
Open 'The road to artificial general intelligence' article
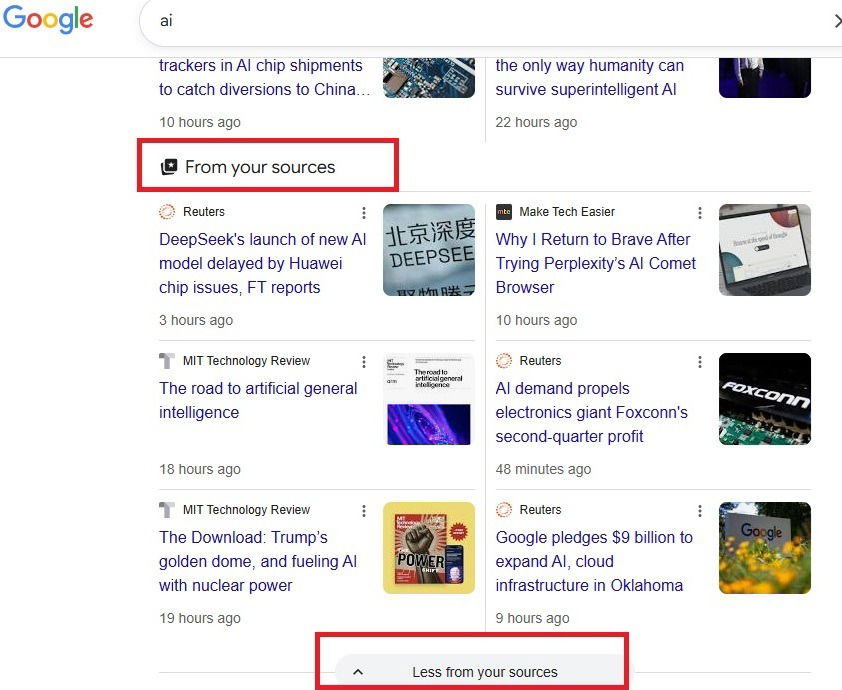pos(258,400)
